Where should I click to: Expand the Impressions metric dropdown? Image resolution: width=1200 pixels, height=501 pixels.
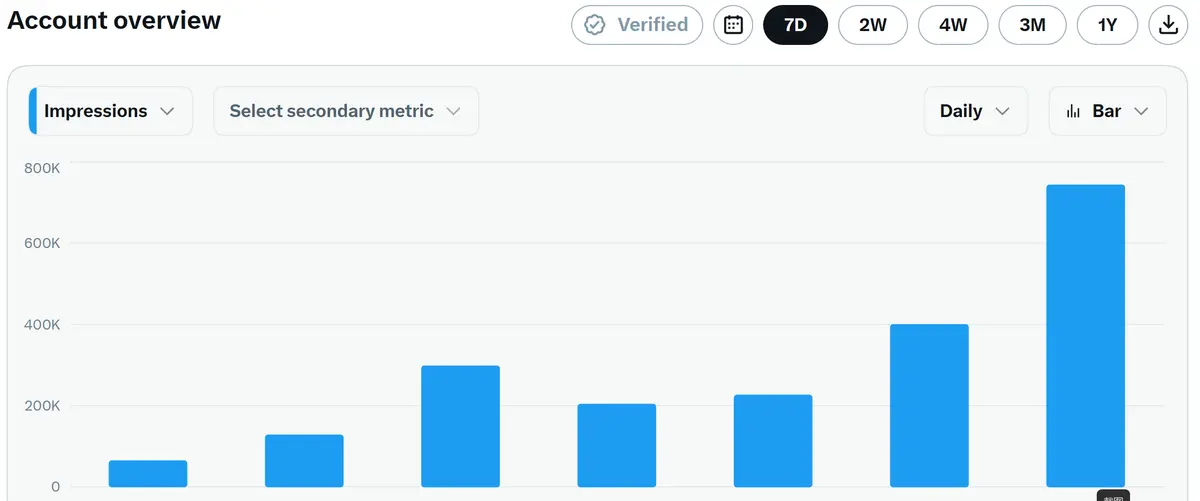111,111
